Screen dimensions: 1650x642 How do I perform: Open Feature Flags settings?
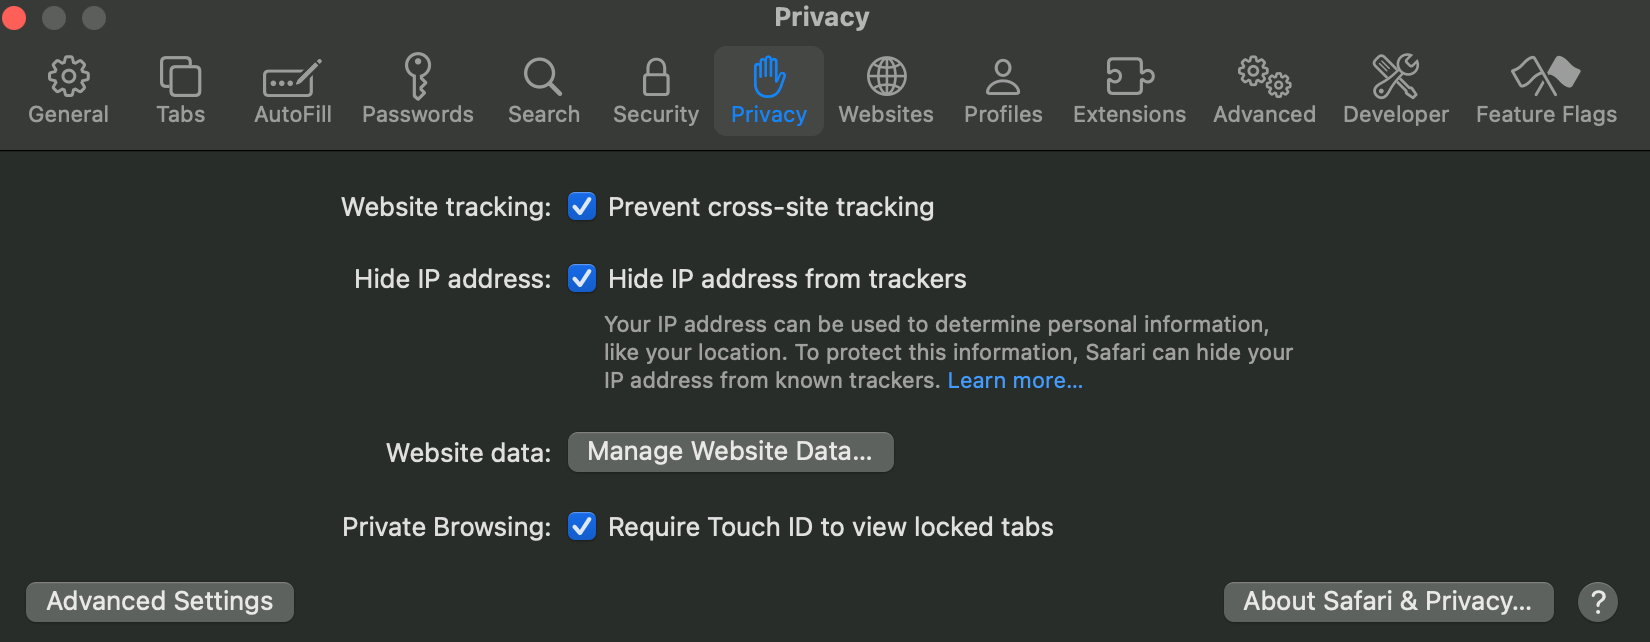click(x=1545, y=90)
